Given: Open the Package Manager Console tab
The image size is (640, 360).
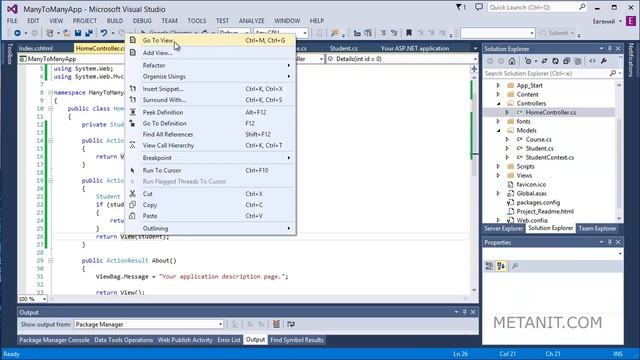Looking at the screenshot, I should 54,340.
